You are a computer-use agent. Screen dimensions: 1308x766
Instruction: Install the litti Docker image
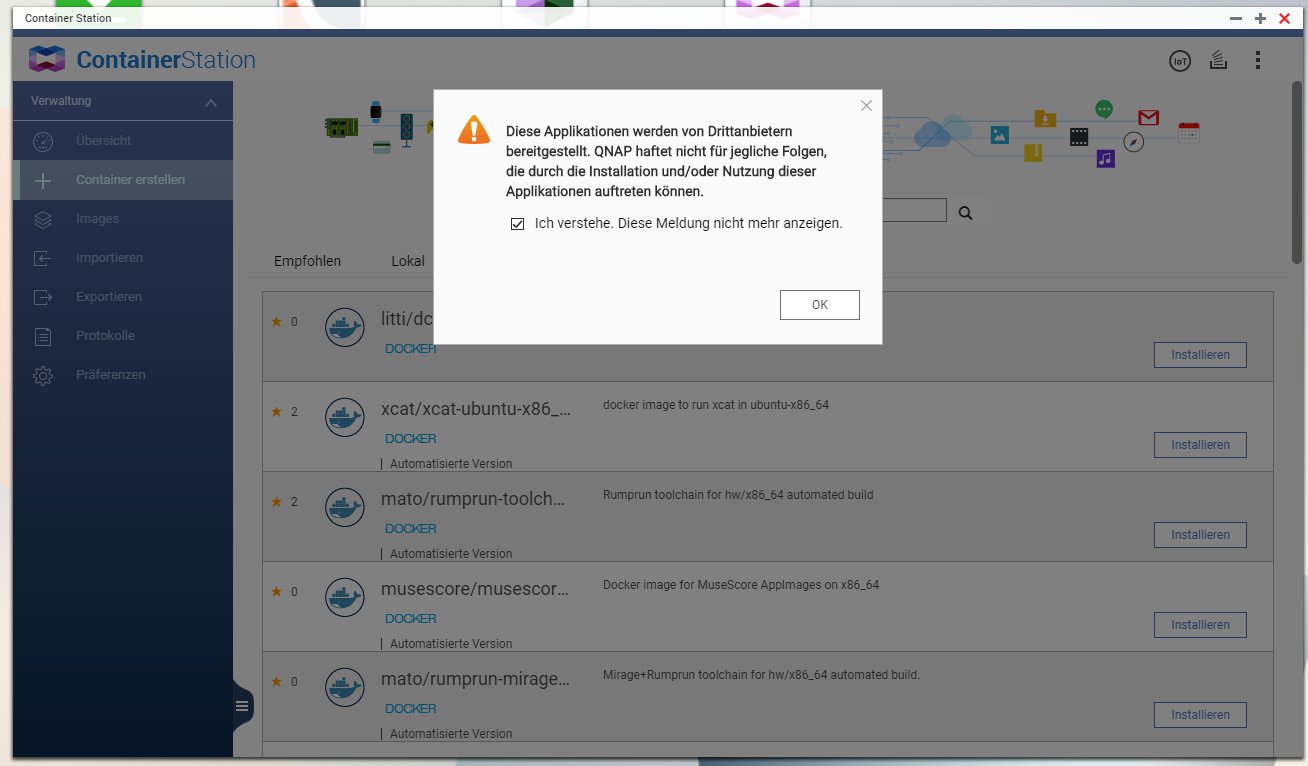[x=1200, y=355]
